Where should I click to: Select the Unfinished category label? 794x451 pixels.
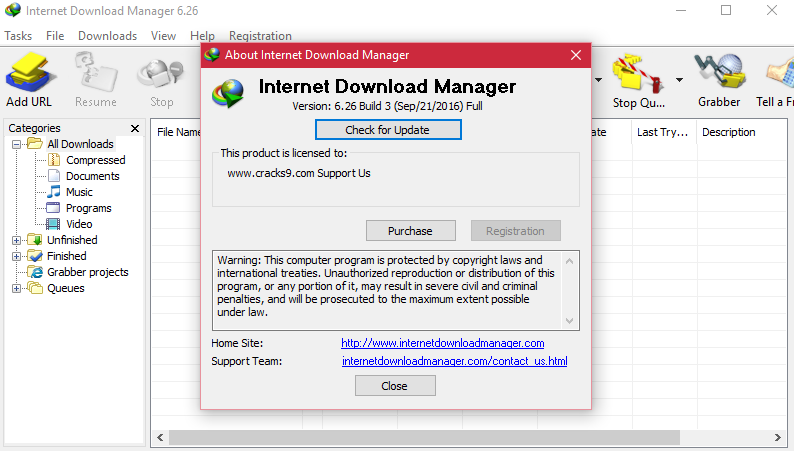coord(72,240)
